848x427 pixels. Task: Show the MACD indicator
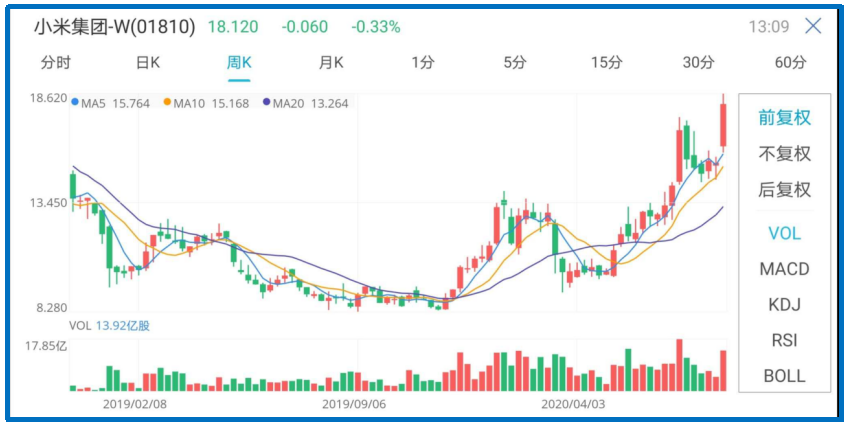784,269
